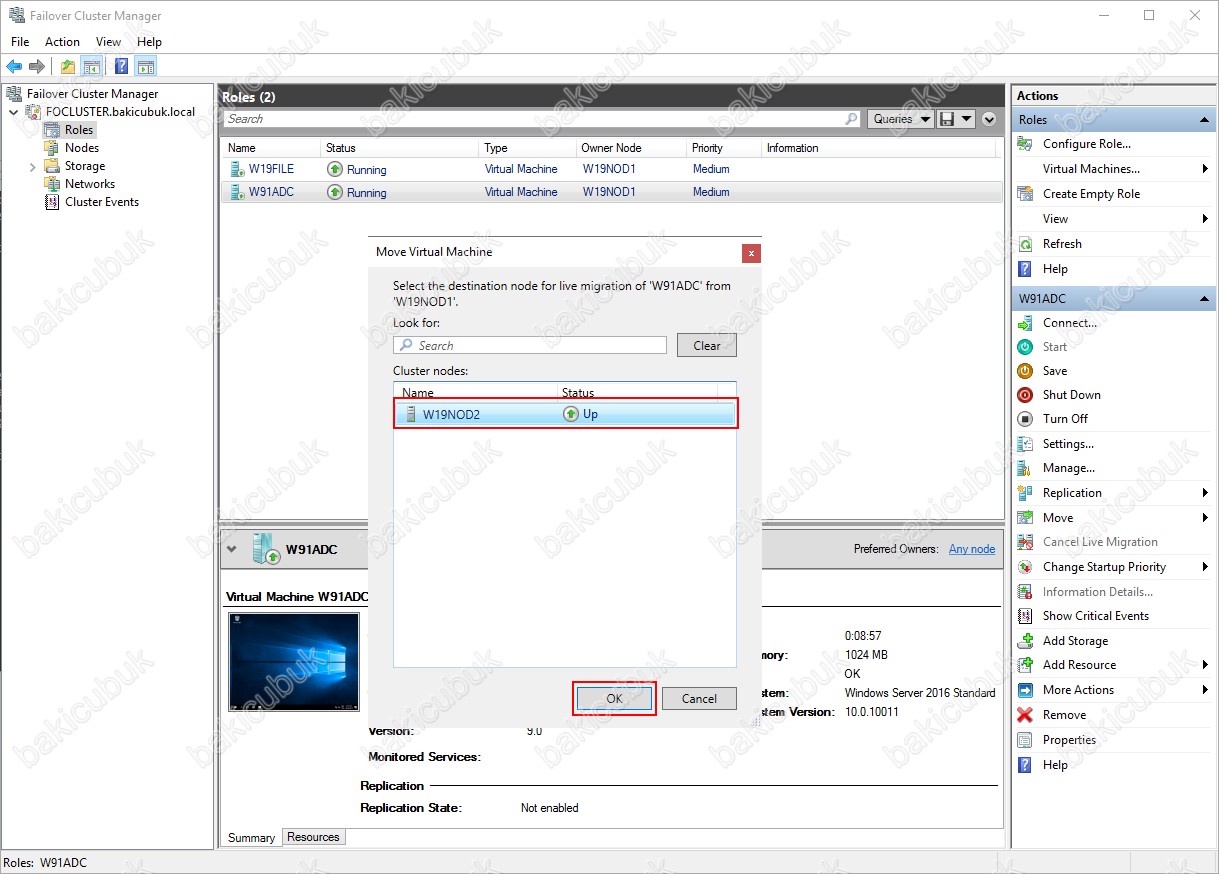Screen dimensions: 1219x874
Task: Click the Save icon in W91ADC actions
Action: tap(1025, 371)
